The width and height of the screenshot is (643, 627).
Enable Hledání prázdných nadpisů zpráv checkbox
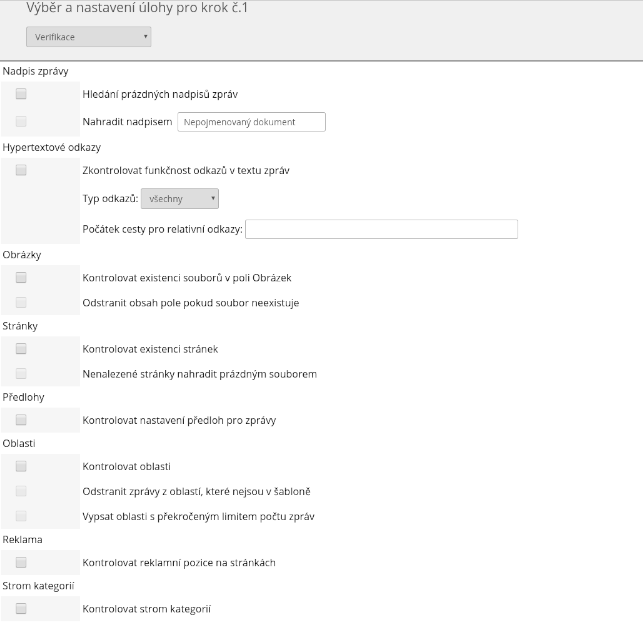pyautogui.click(x=21, y=94)
